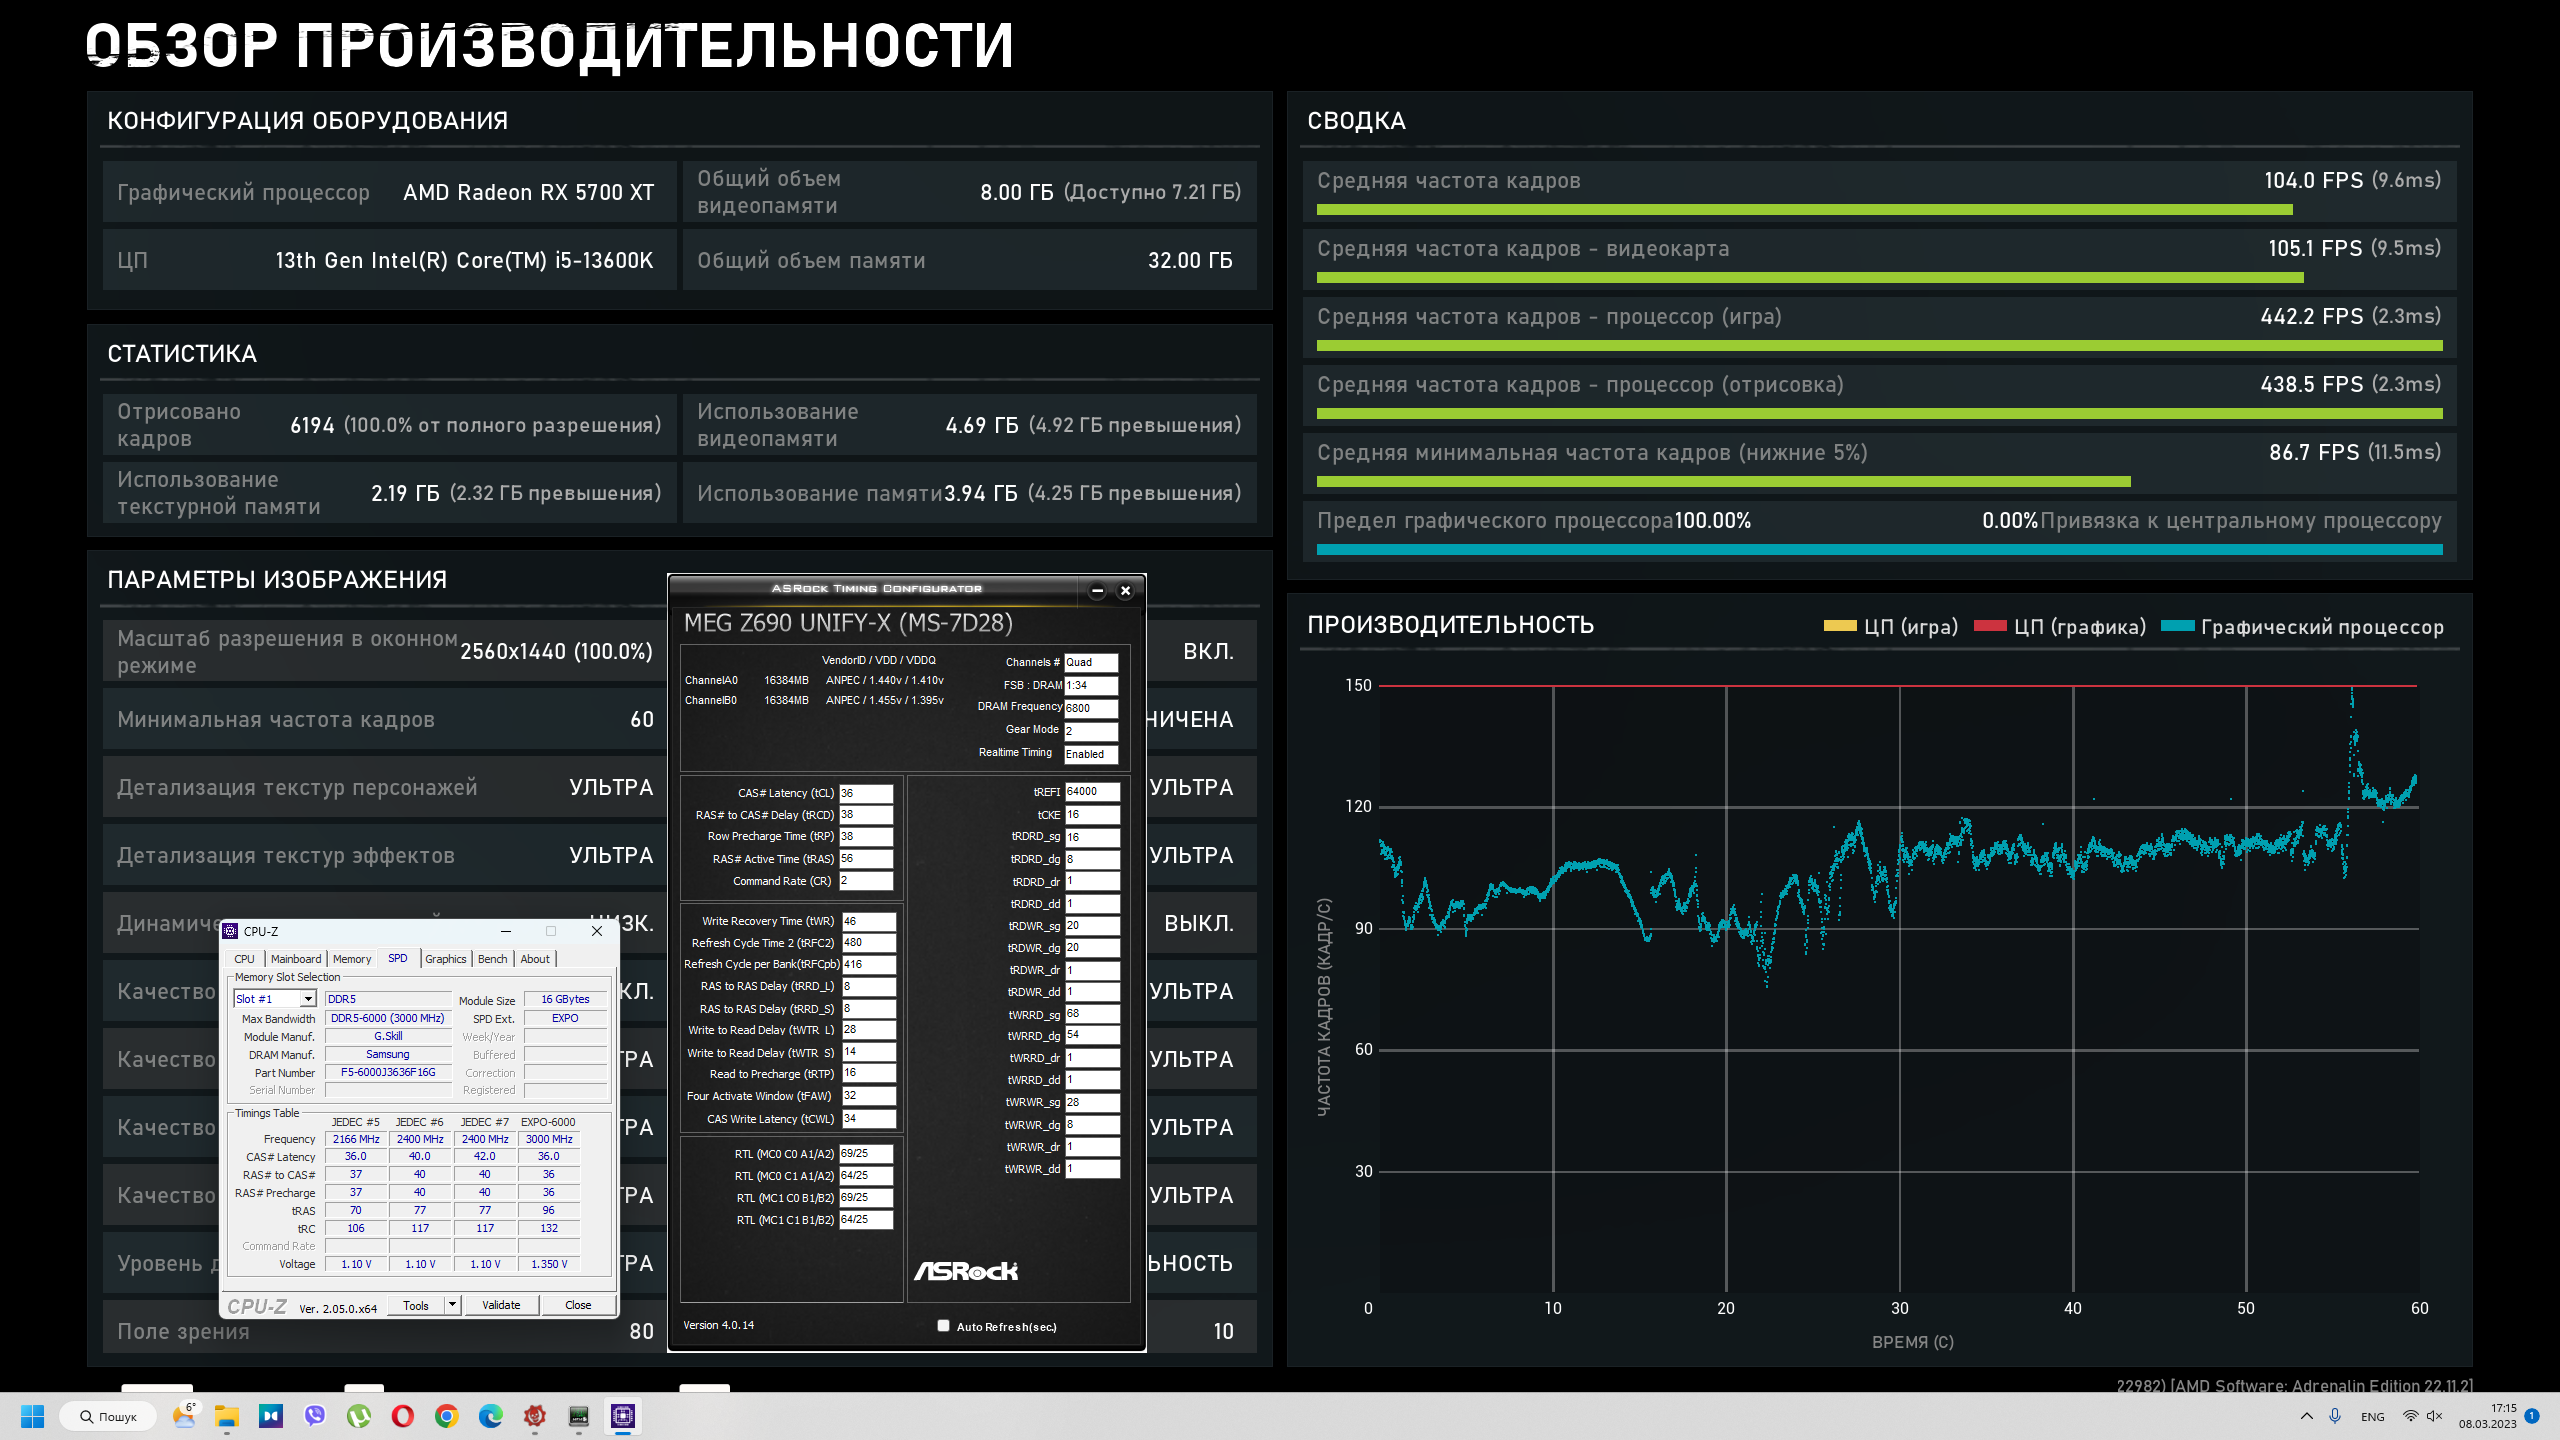Open clock and date 17:15
This screenshot has height=1440, width=2560.
click(x=2488, y=1416)
